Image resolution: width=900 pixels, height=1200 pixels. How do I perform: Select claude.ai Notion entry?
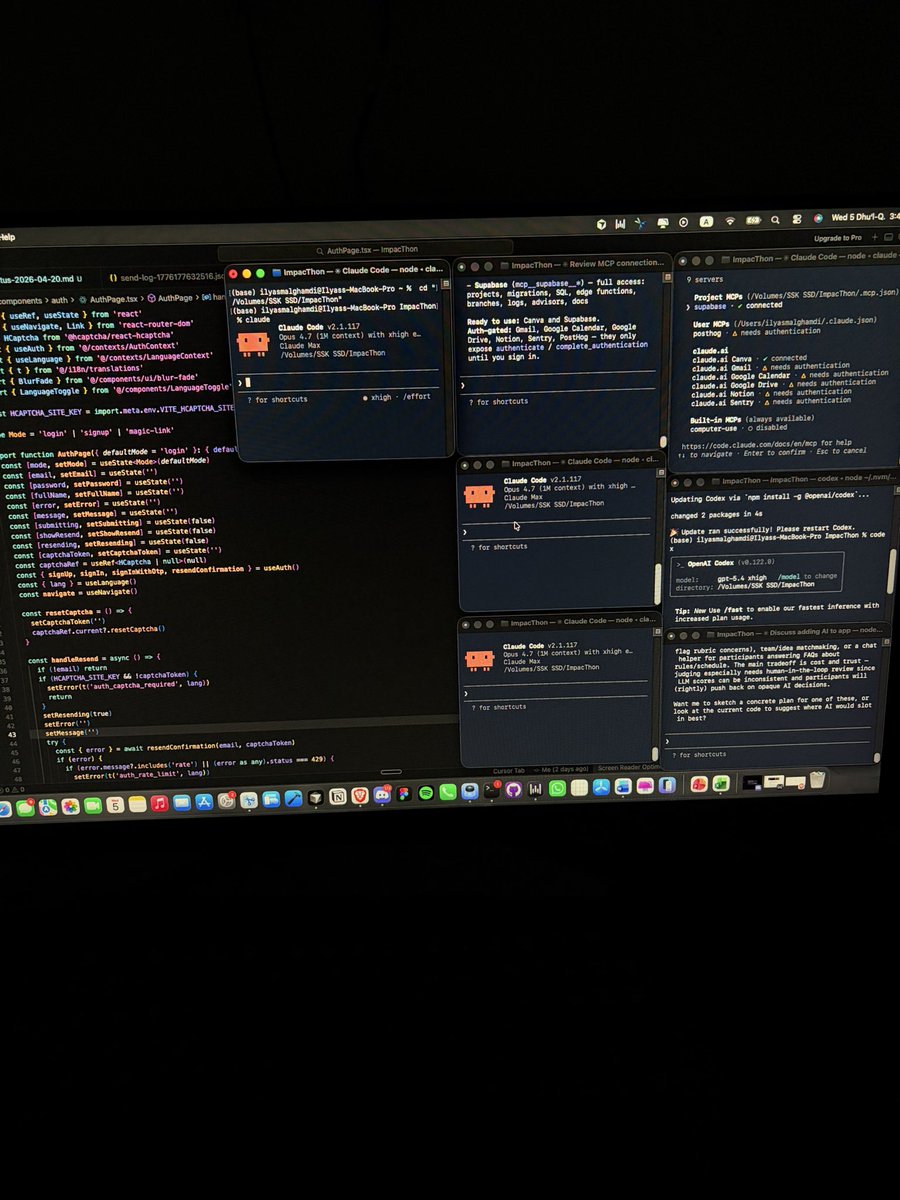pos(770,392)
